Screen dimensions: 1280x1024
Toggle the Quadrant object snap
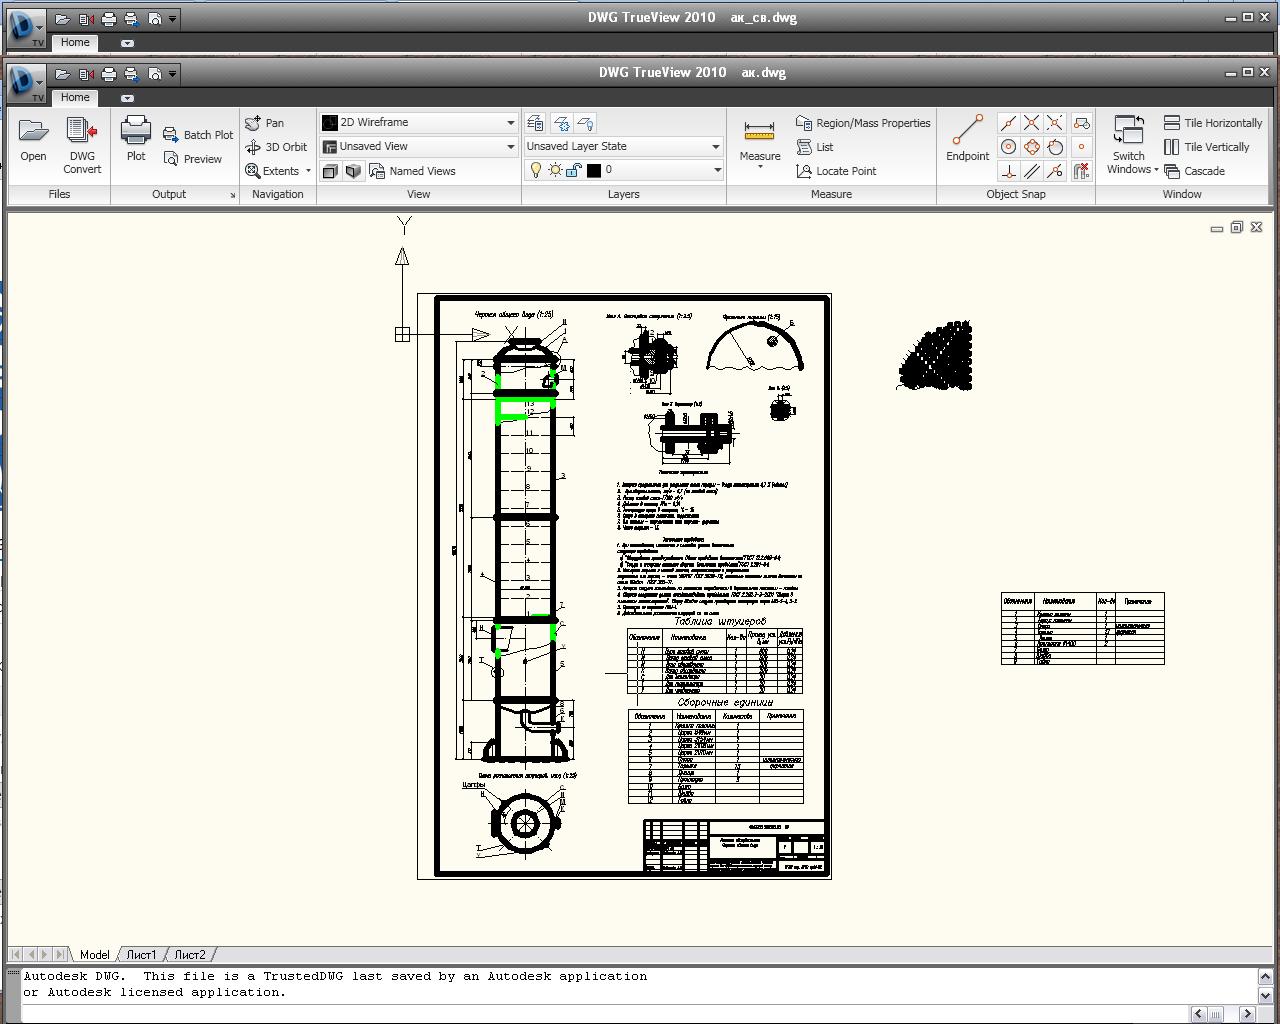(1031, 147)
